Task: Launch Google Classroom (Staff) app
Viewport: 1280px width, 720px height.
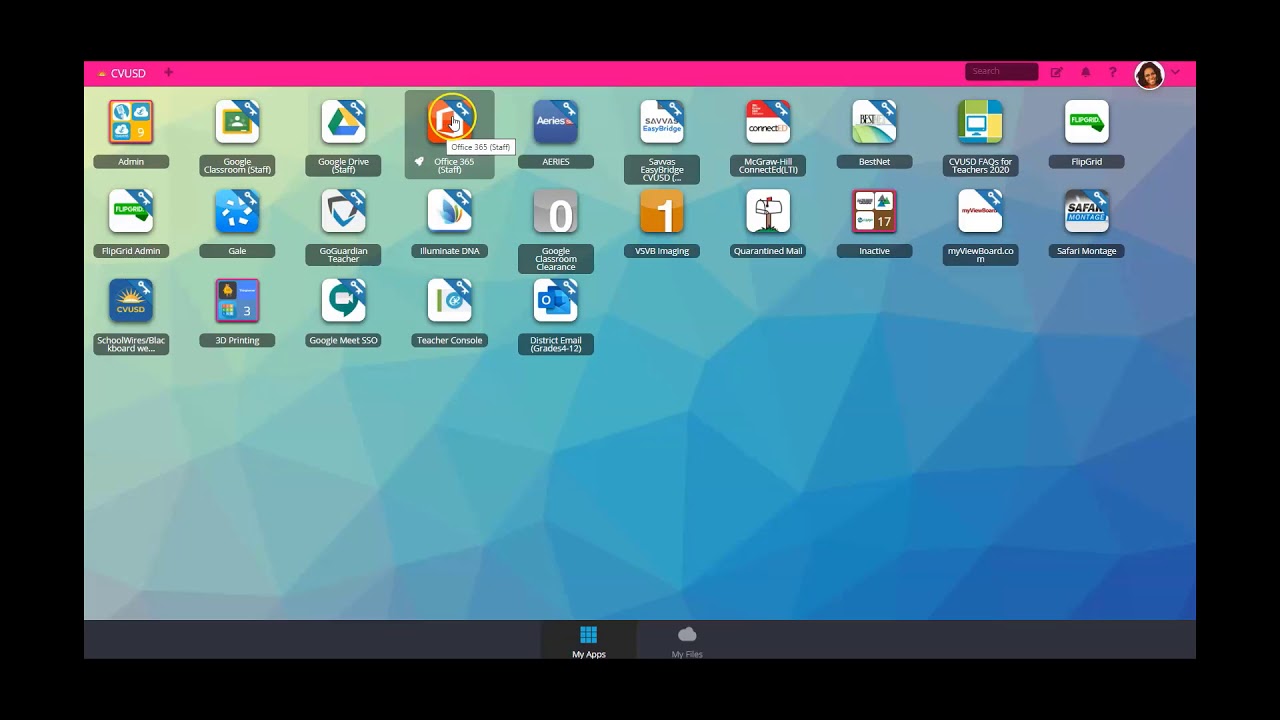Action: (237, 122)
